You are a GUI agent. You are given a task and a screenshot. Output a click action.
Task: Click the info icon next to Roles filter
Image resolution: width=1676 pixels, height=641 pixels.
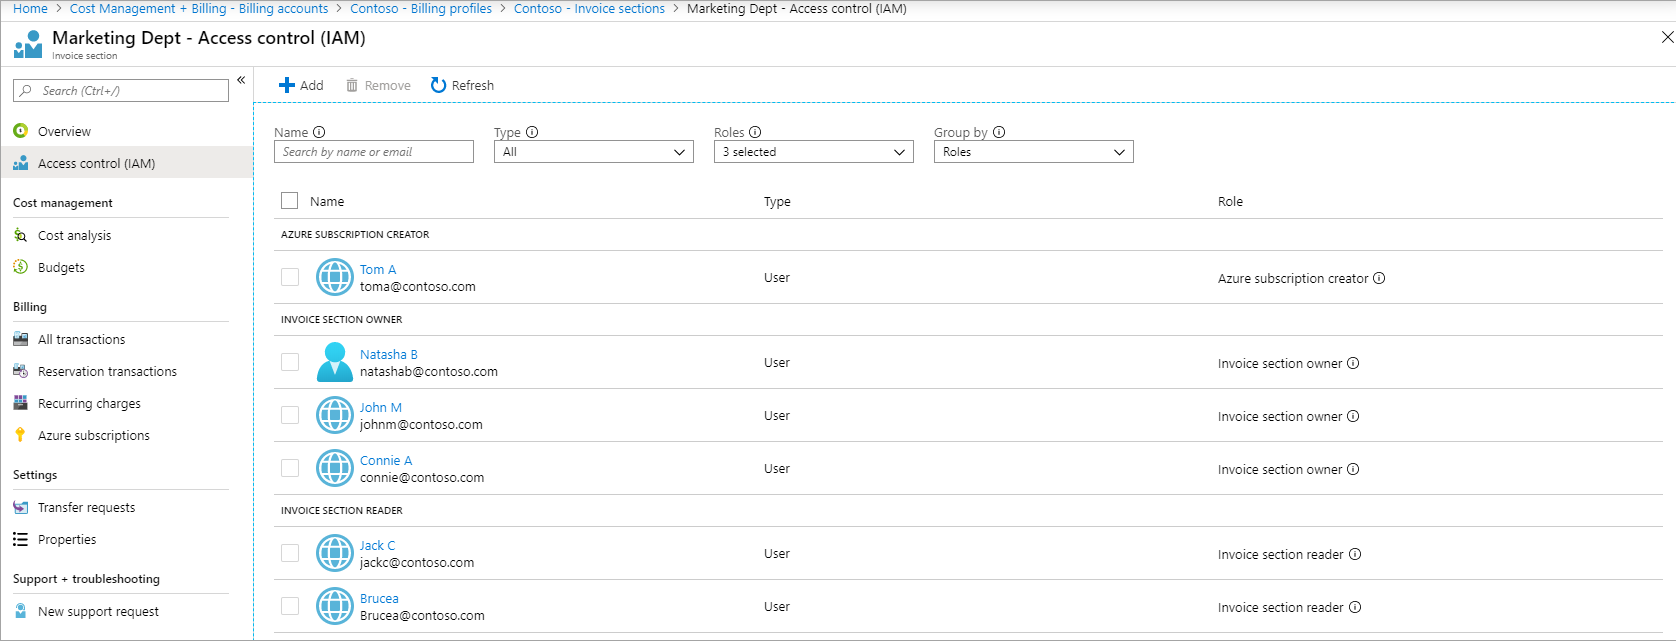click(755, 132)
